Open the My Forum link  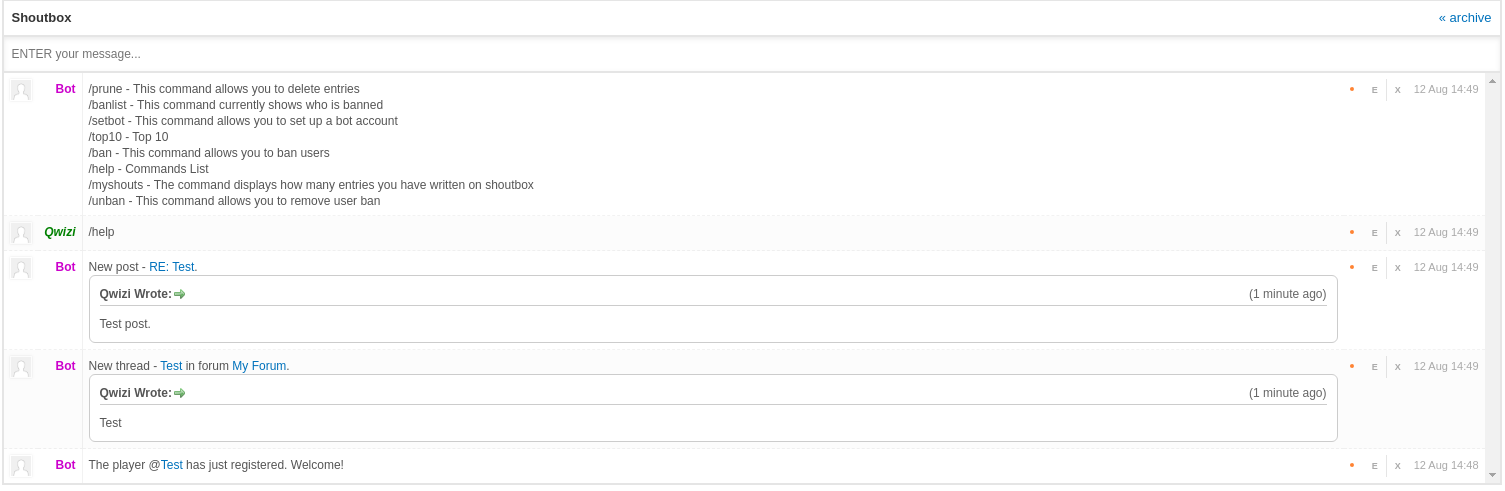[260, 366]
